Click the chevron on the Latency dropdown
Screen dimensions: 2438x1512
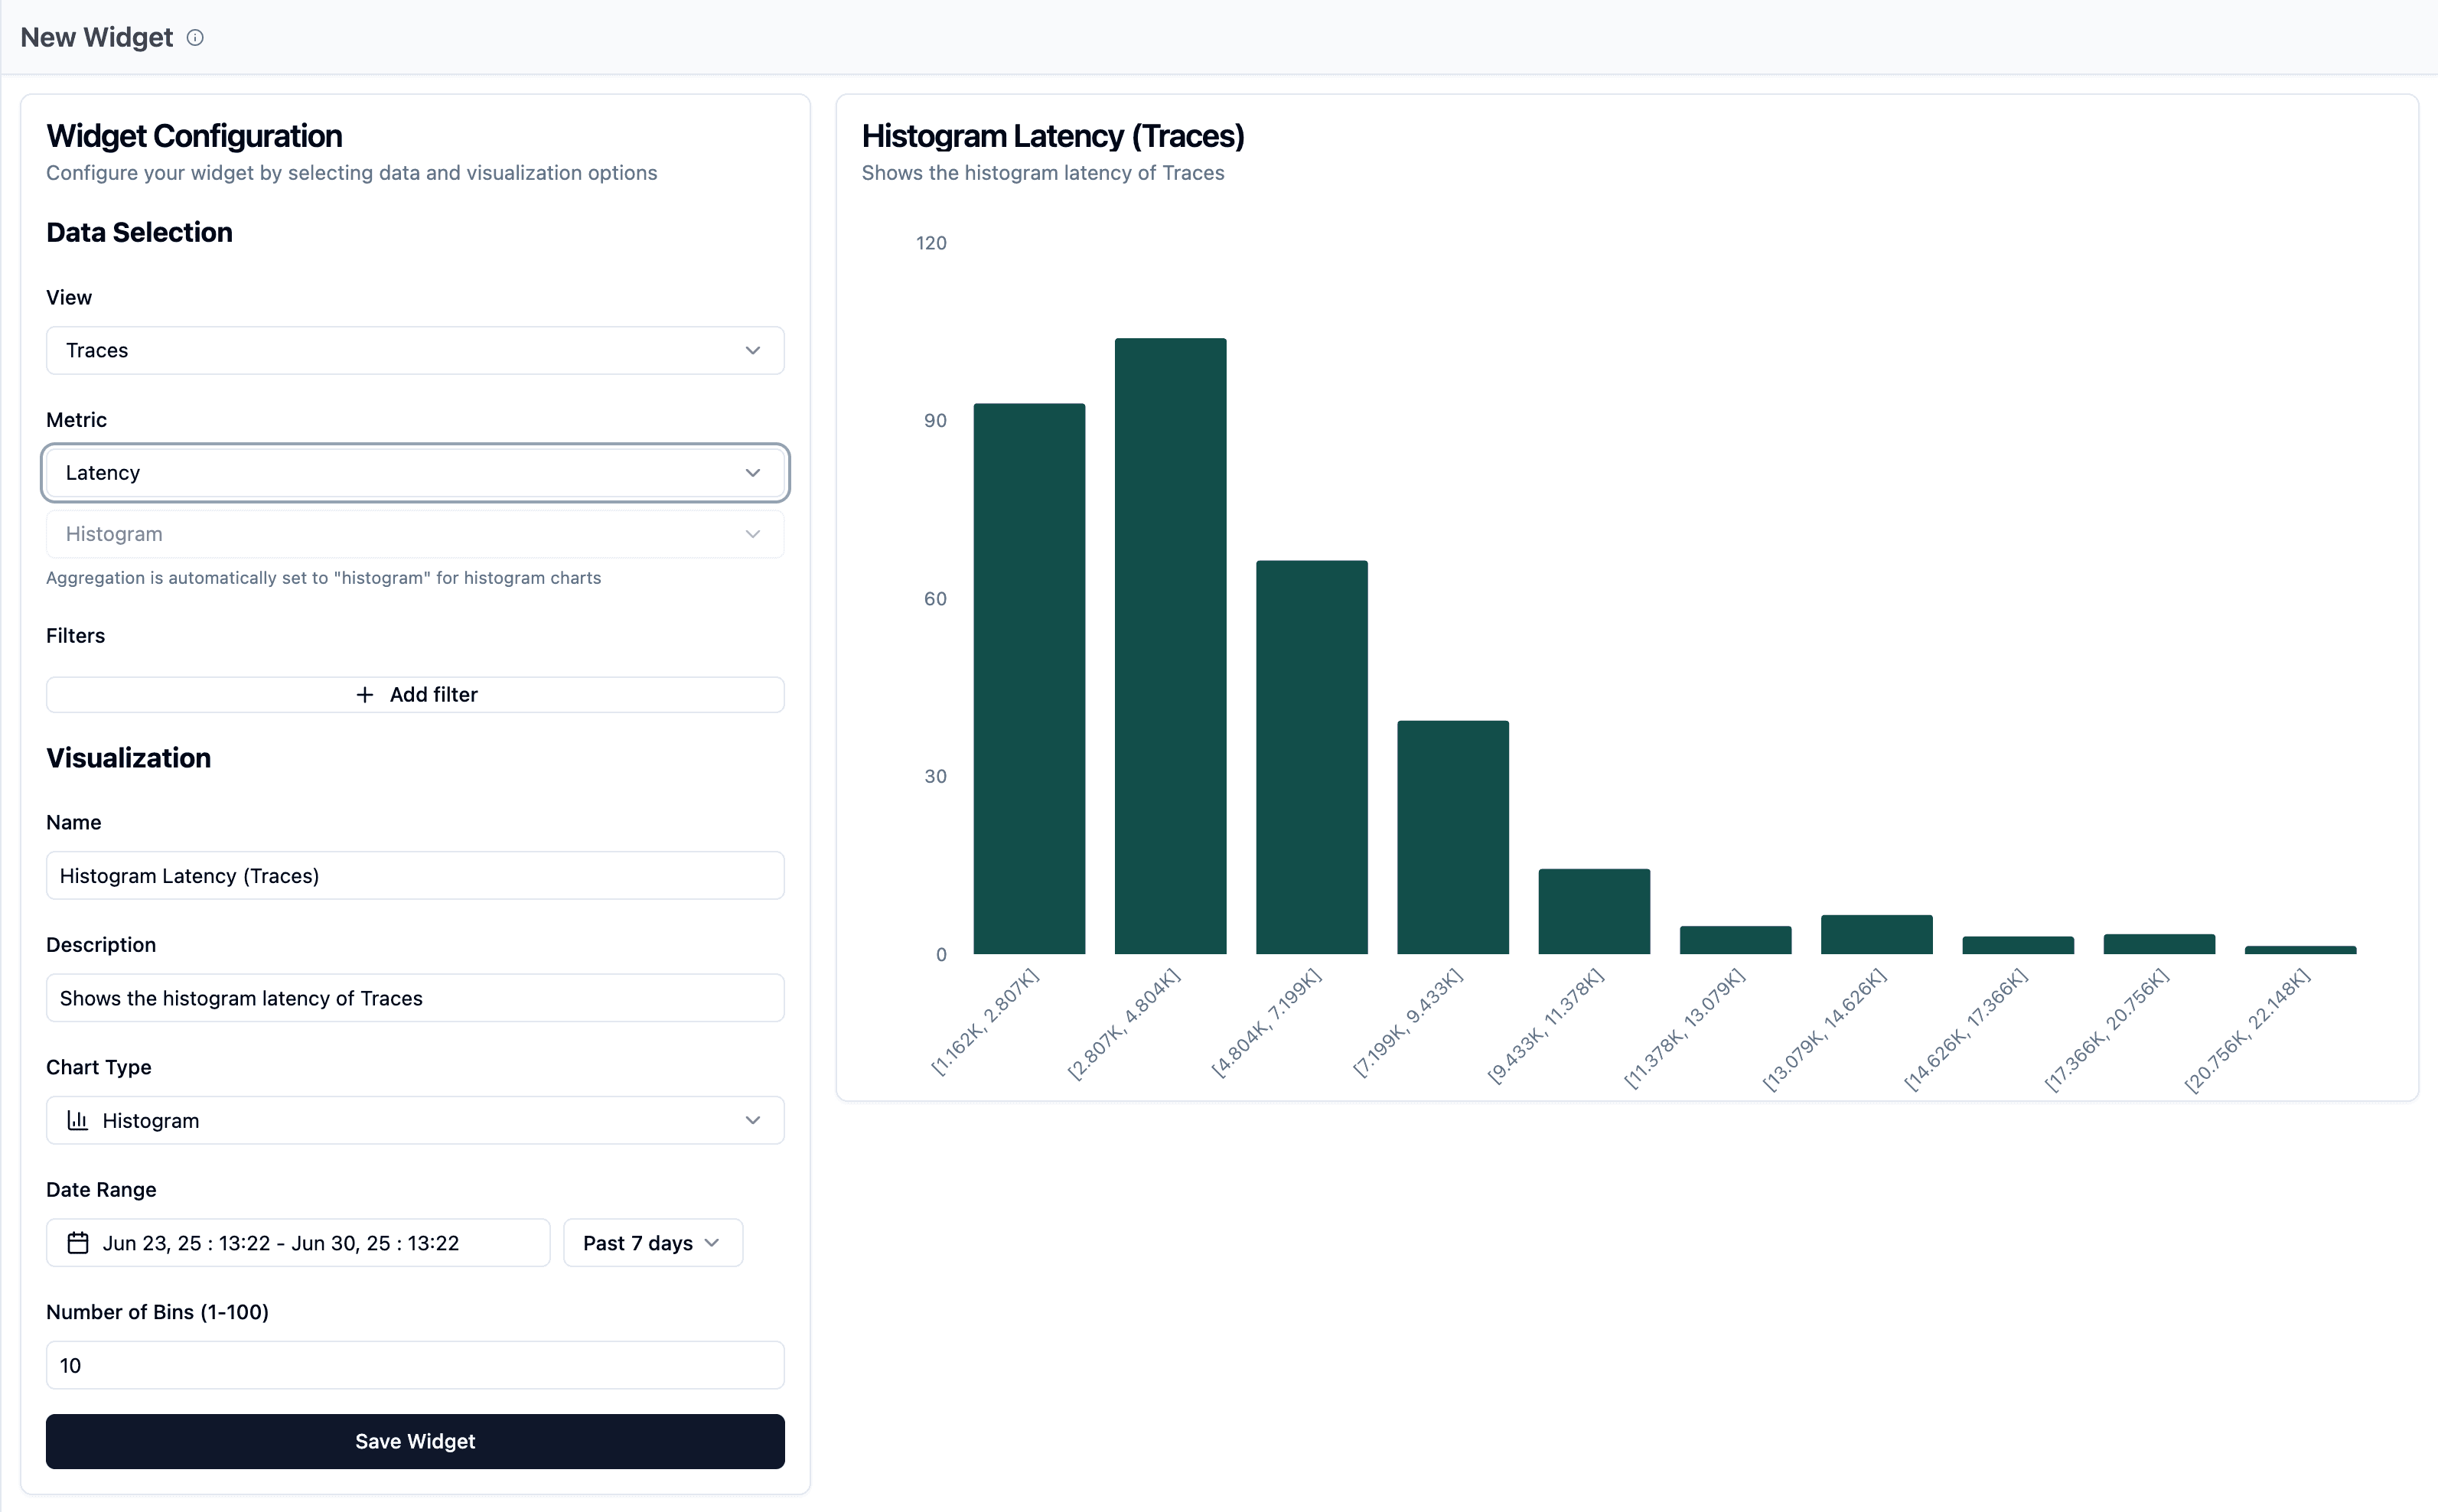[x=754, y=472]
